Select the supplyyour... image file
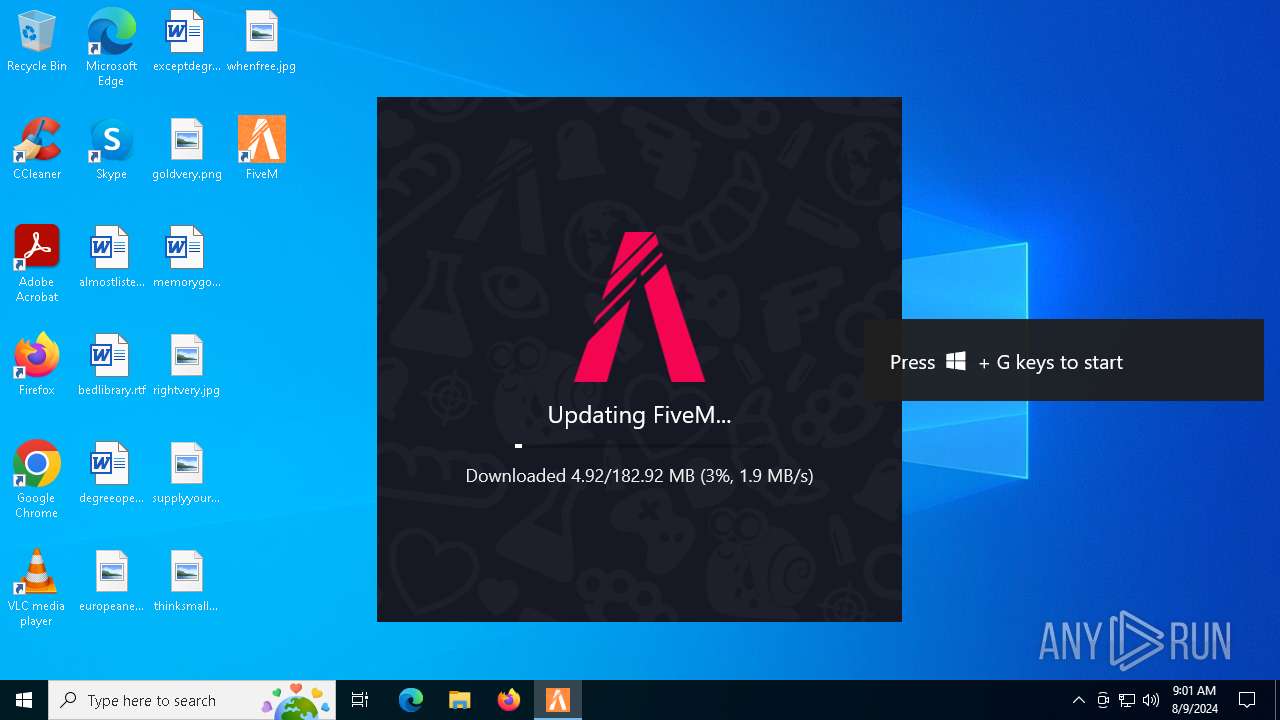Viewport: 1280px width, 720px height. [x=186, y=474]
